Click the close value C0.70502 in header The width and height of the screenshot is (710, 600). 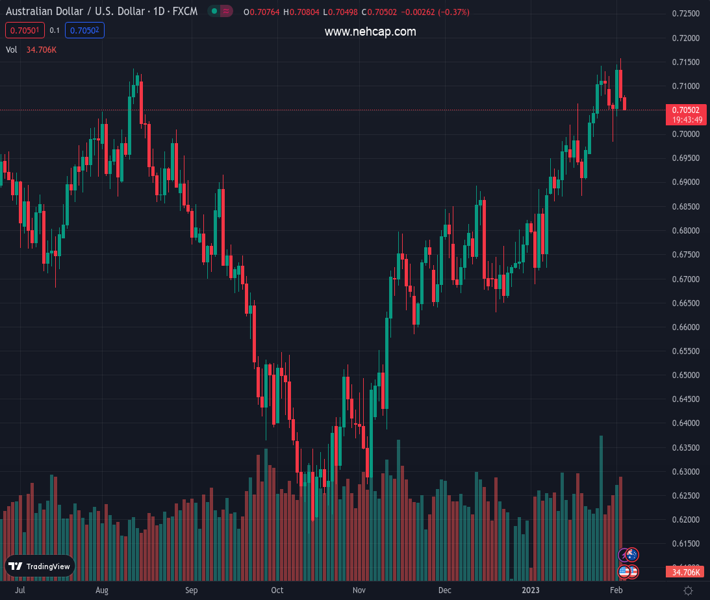[379, 12]
